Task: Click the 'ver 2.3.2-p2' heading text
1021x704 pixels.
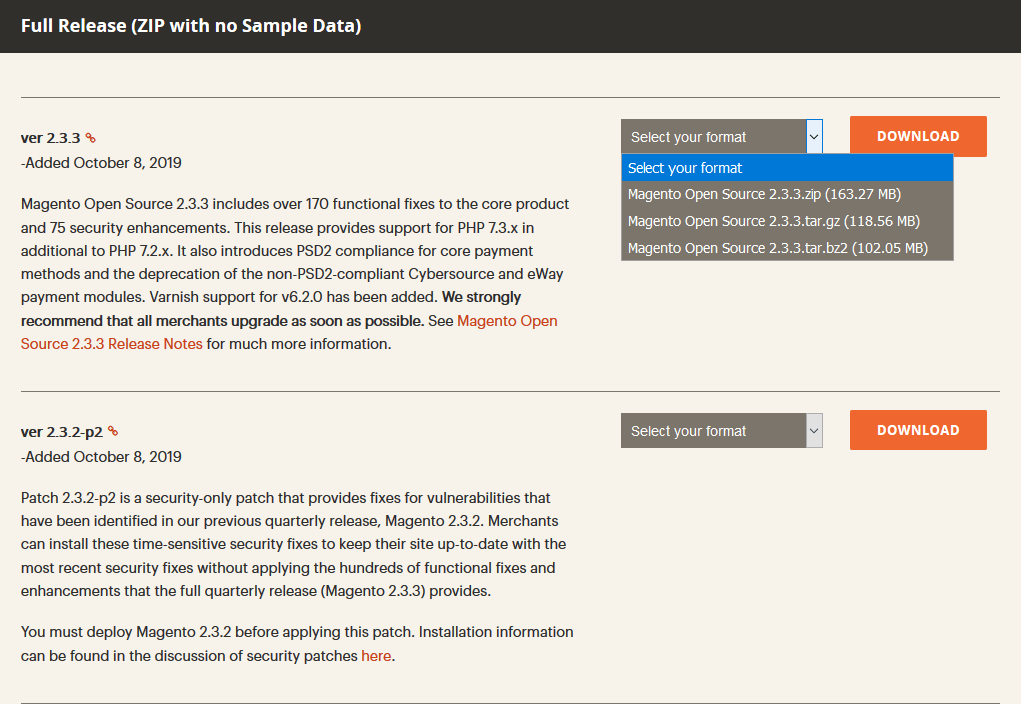Action: [62, 432]
